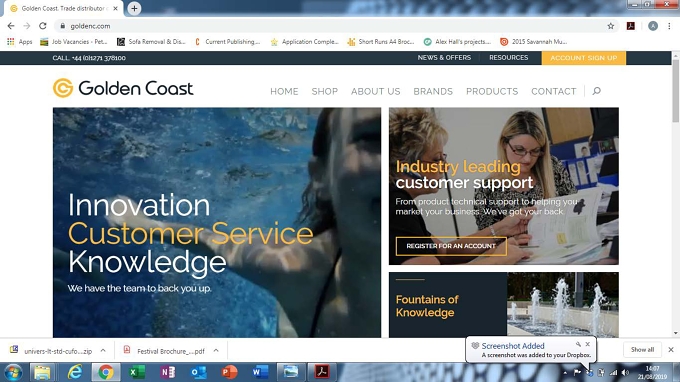Viewport: 680px width, 382px height.
Task: Reload the page with the refresh icon
Action: [x=42, y=26]
